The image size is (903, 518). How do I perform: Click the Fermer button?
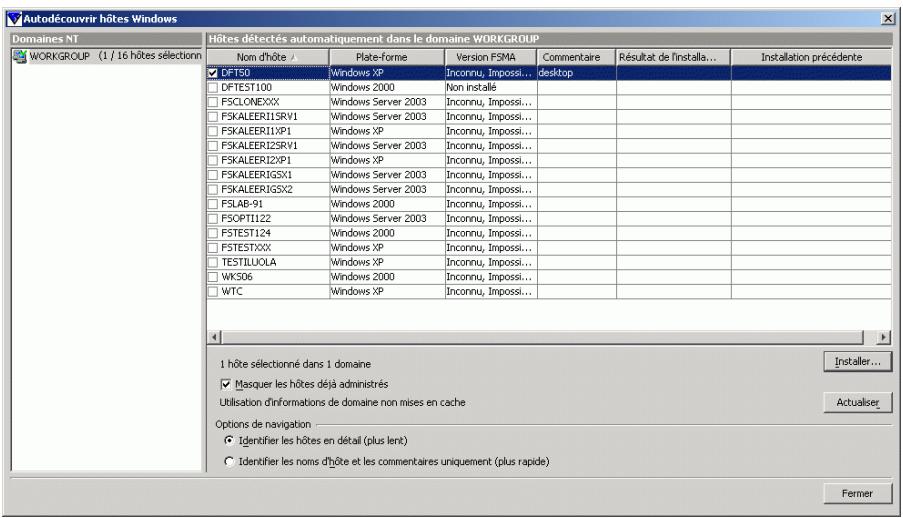point(858,493)
